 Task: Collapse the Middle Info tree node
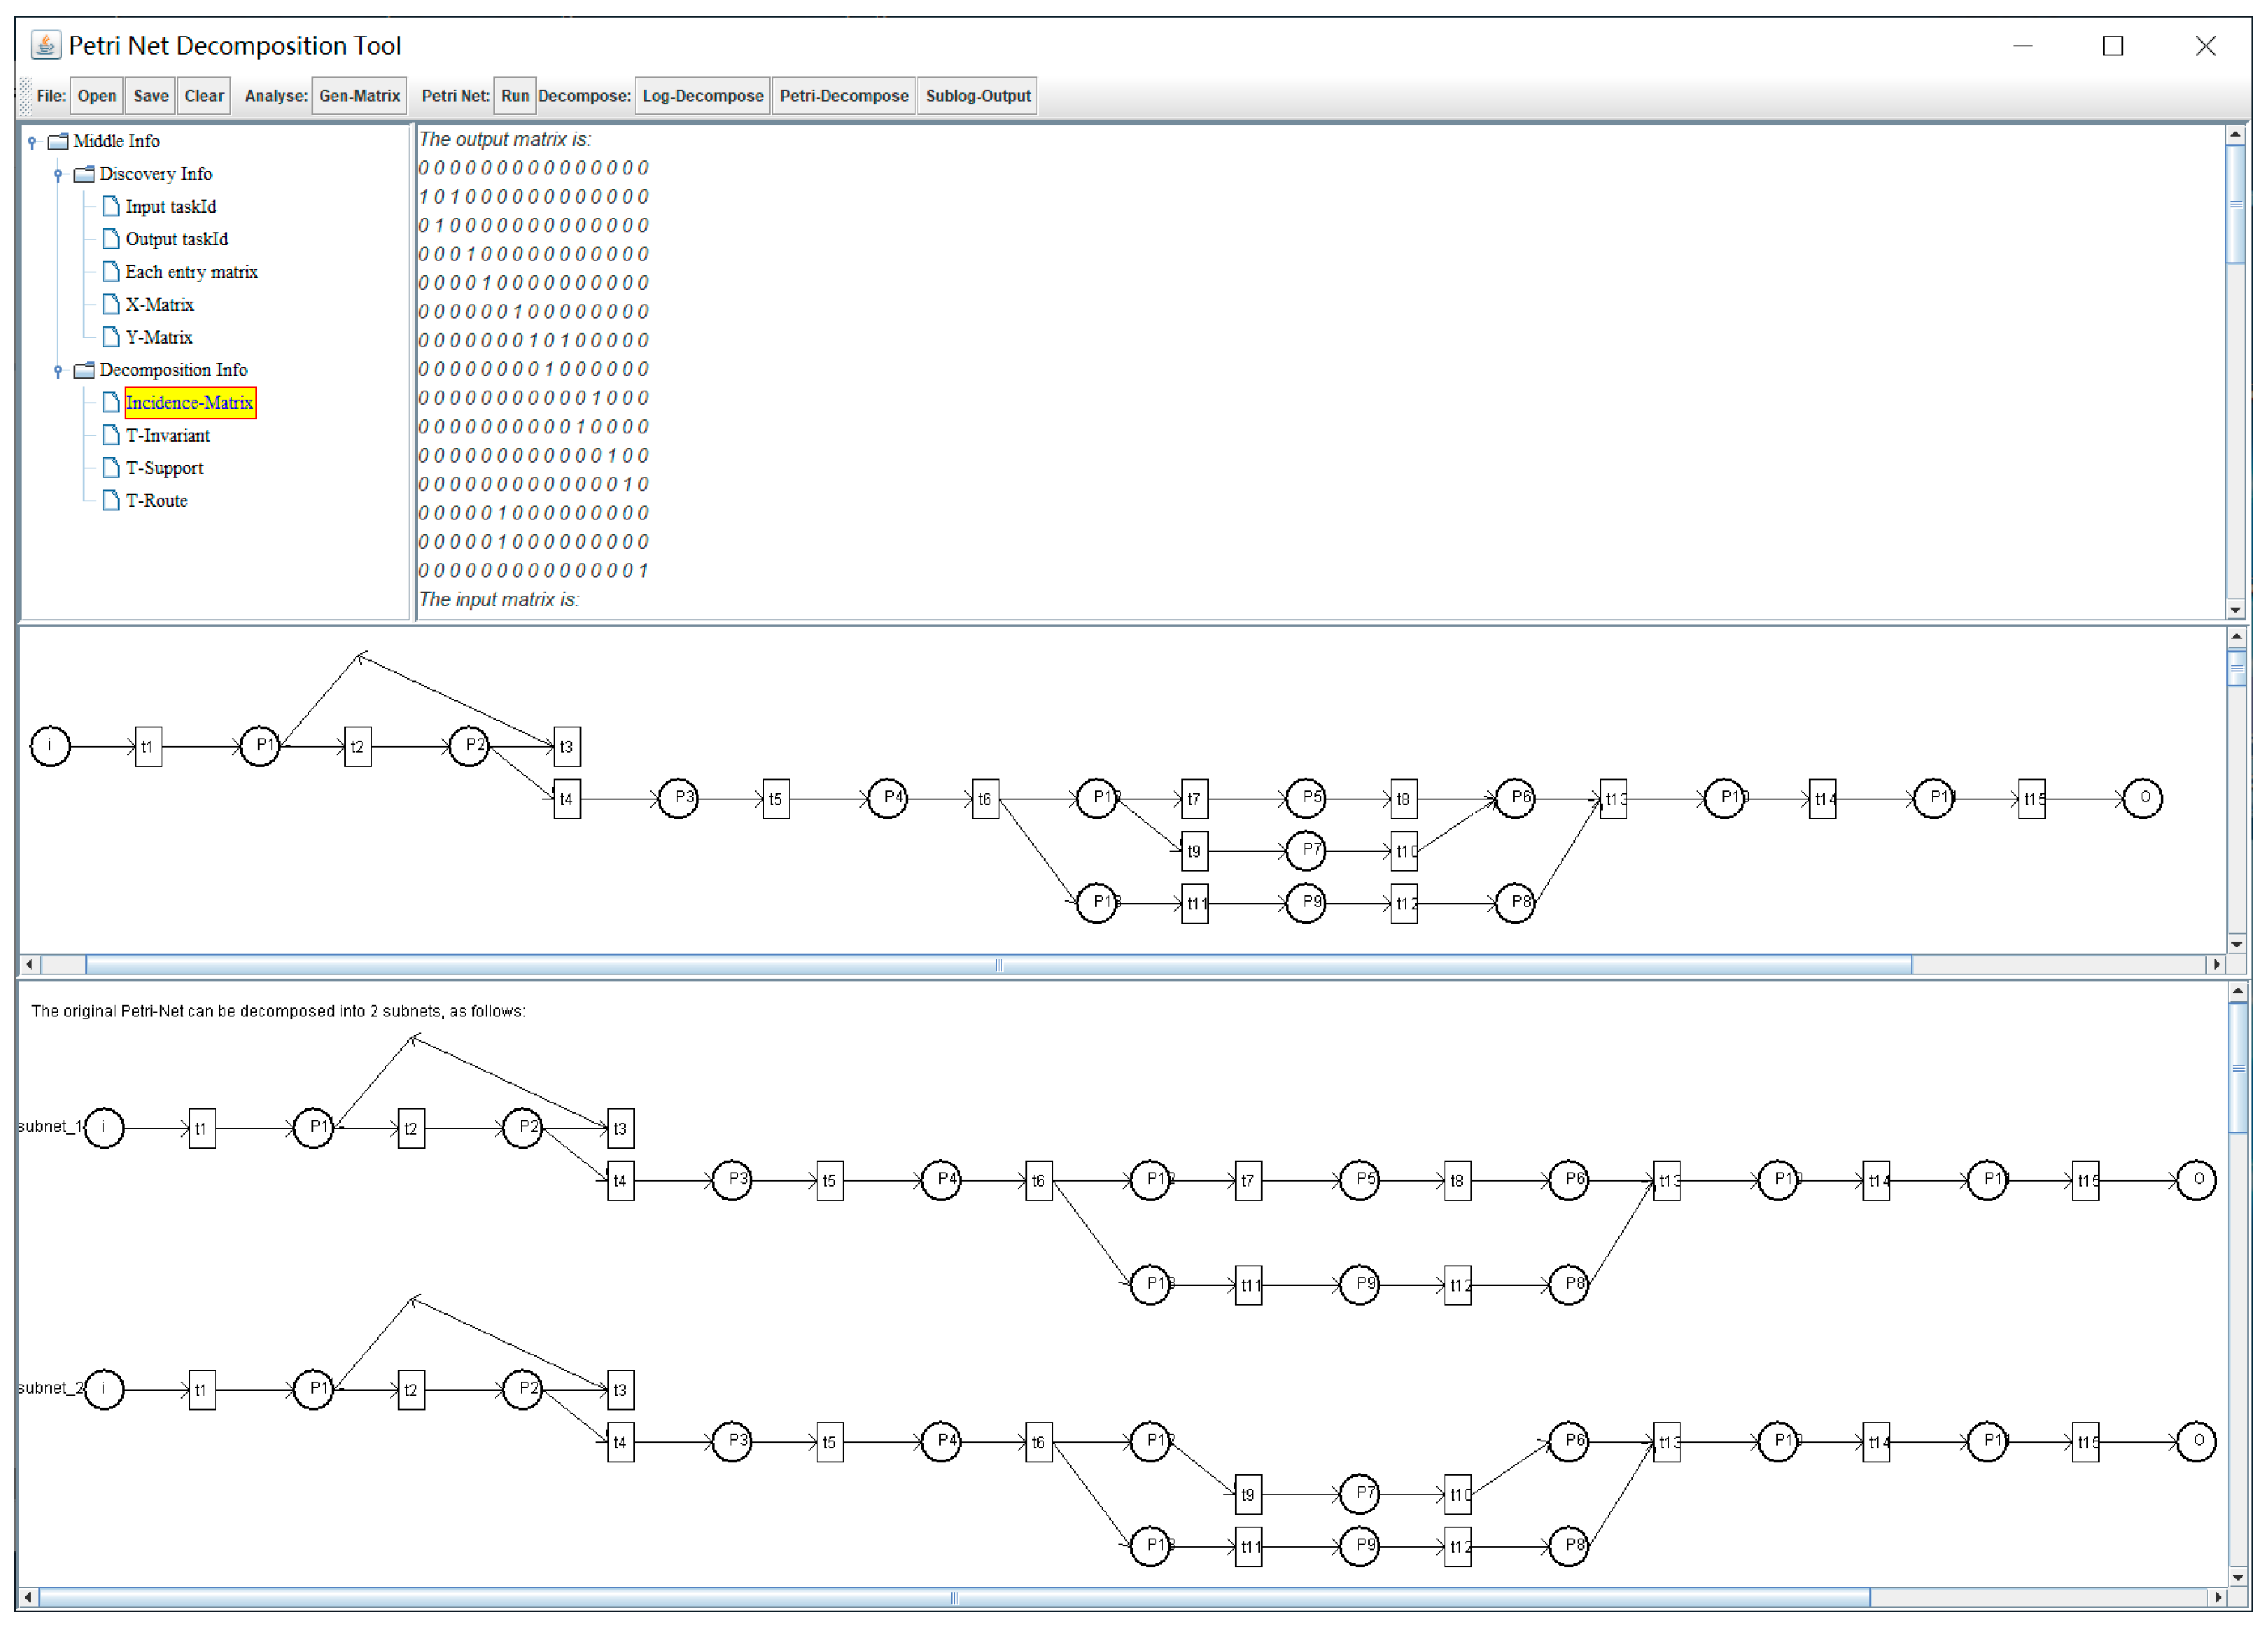[32, 142]
